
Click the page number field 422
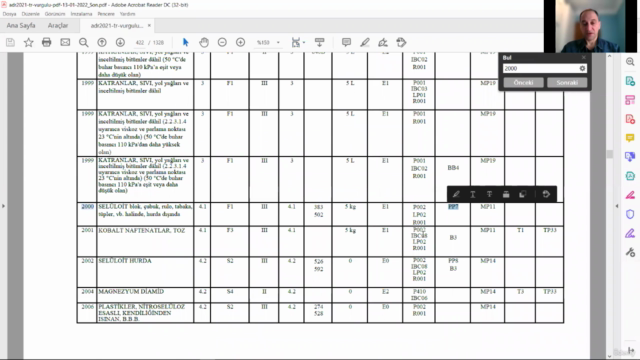(140, 42)
